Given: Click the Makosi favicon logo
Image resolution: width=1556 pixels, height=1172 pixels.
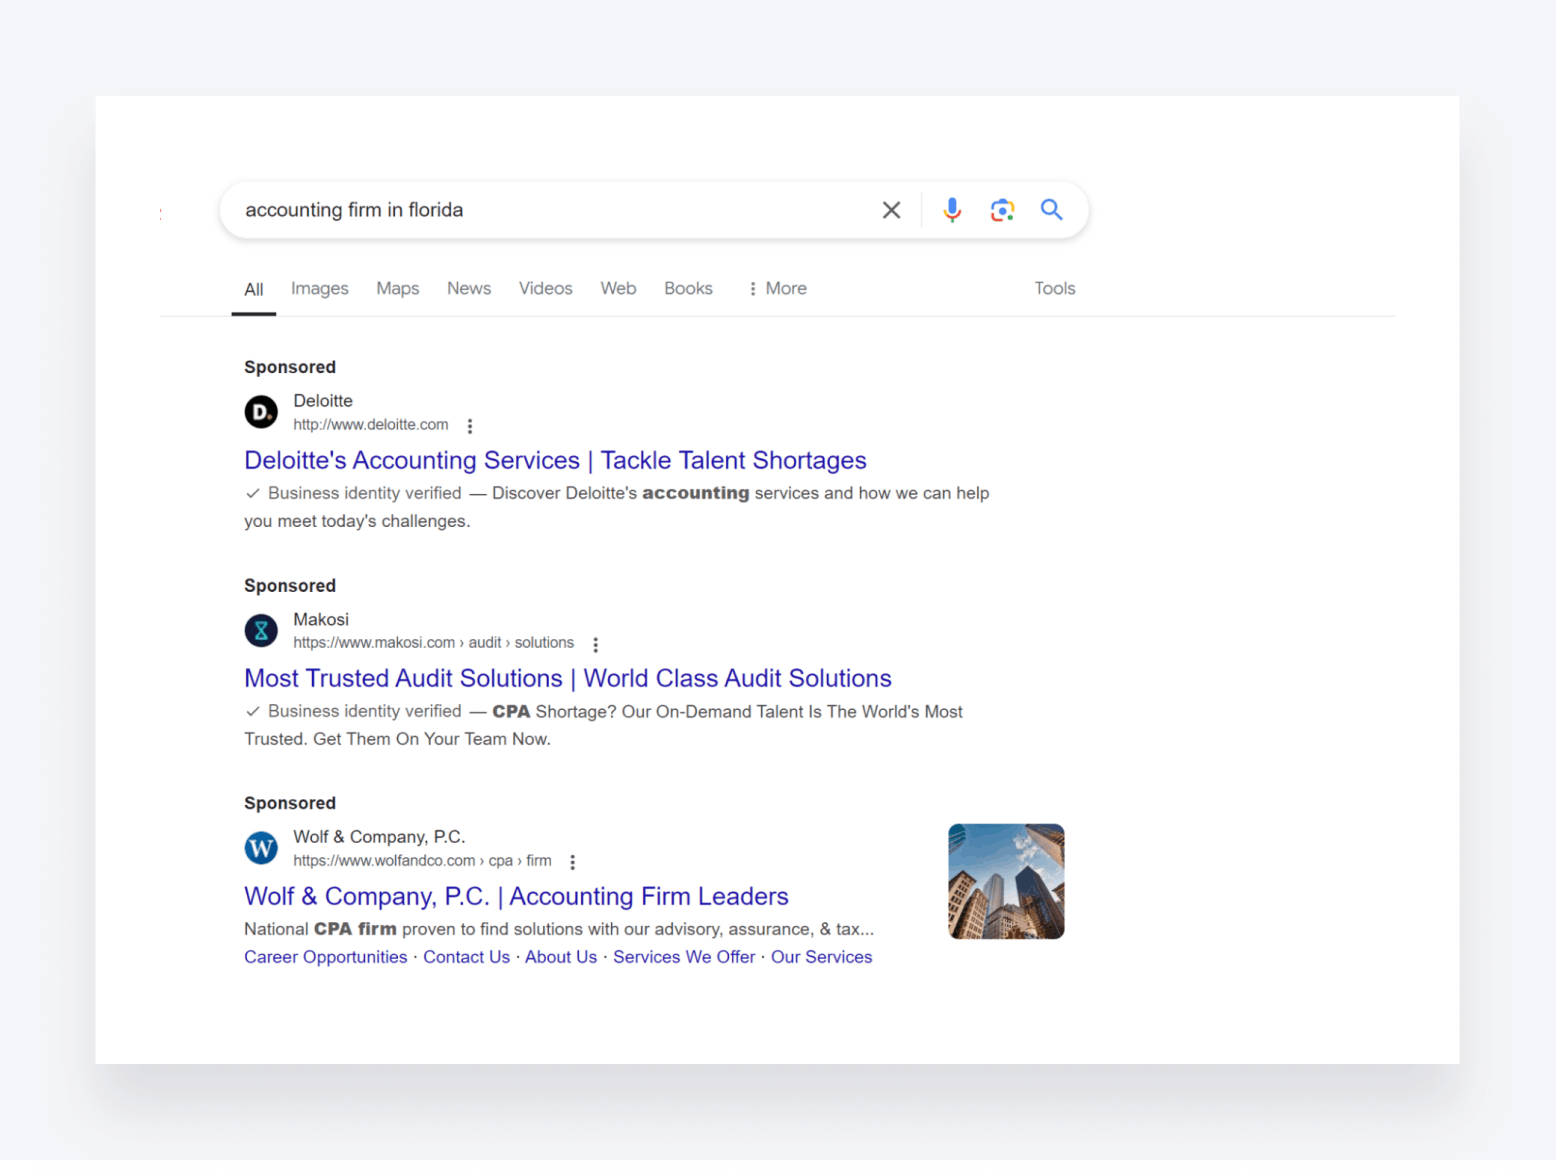Looking at the screenshot, I should pos(261,631).
